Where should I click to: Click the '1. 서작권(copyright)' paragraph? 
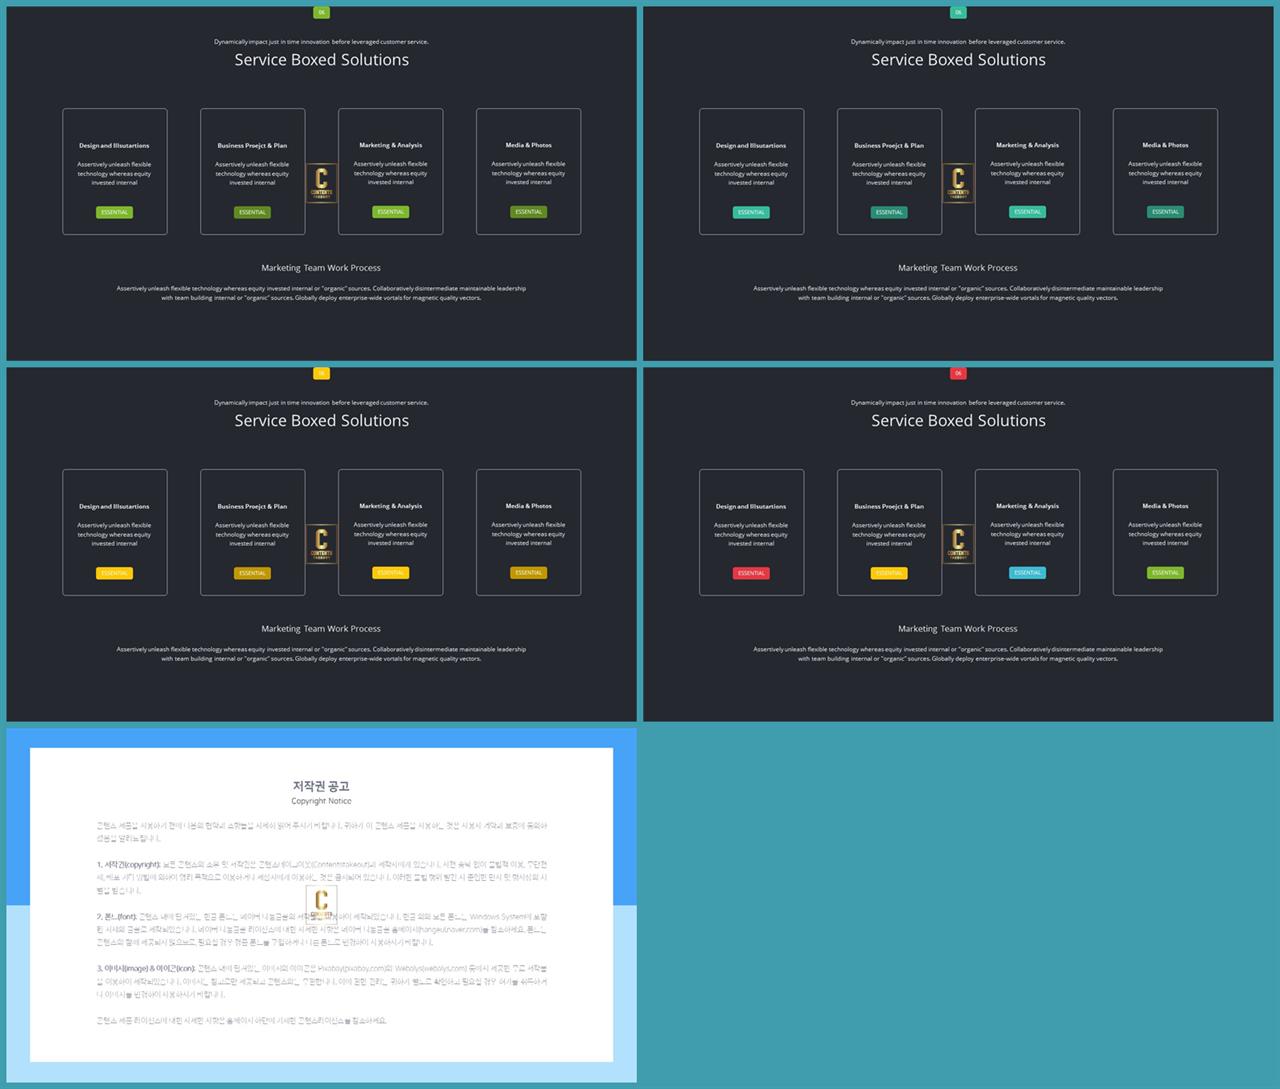coord(322,877)
